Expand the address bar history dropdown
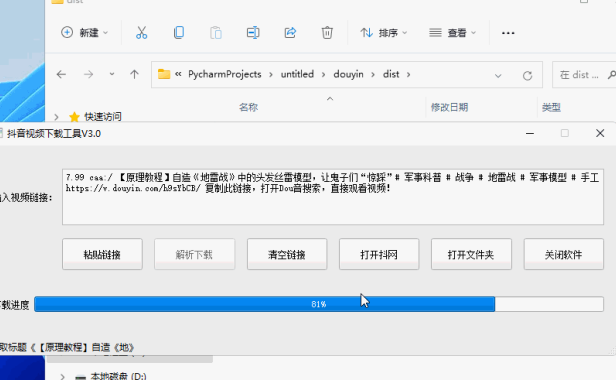Image resolution: width=616 pixels, height=380 pixels. [x=498, y=75]
